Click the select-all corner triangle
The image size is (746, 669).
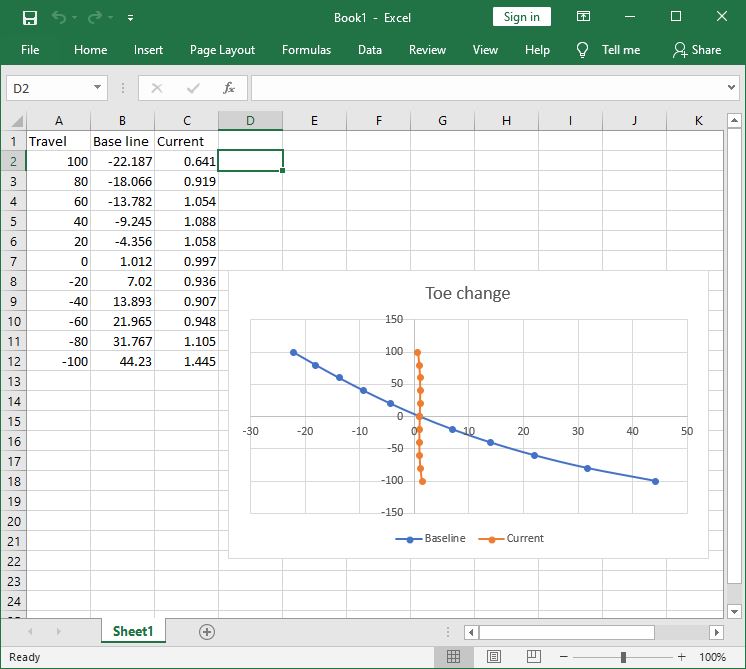(x=14, y=121)
